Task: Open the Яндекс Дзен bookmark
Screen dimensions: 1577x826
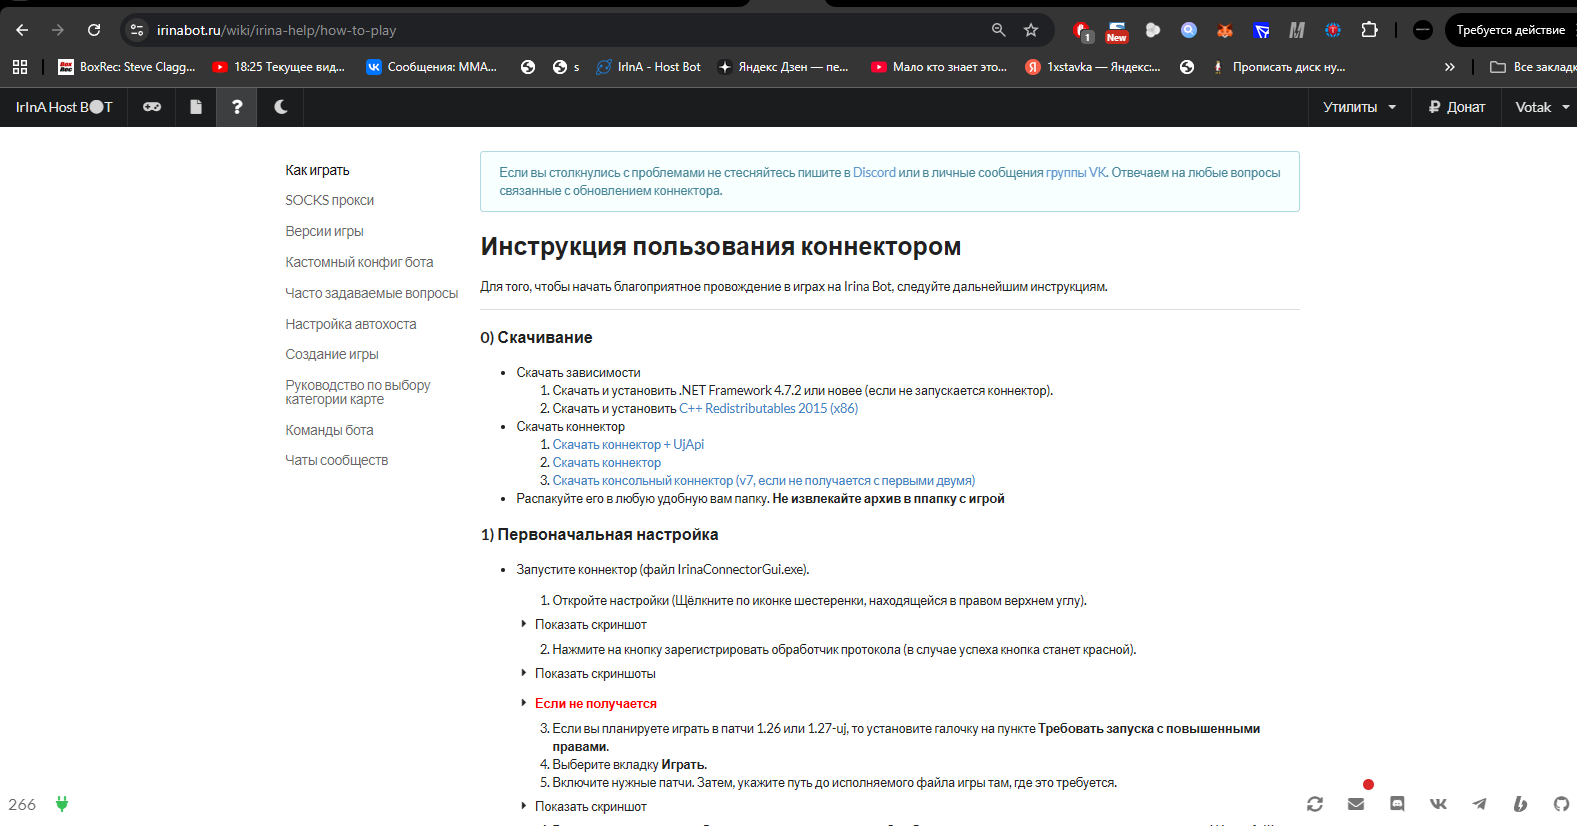Action: click(783, 67)
